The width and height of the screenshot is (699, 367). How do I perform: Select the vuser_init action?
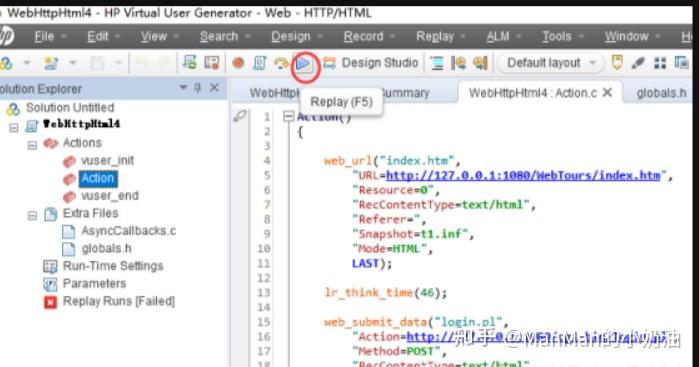pos(107,161)
